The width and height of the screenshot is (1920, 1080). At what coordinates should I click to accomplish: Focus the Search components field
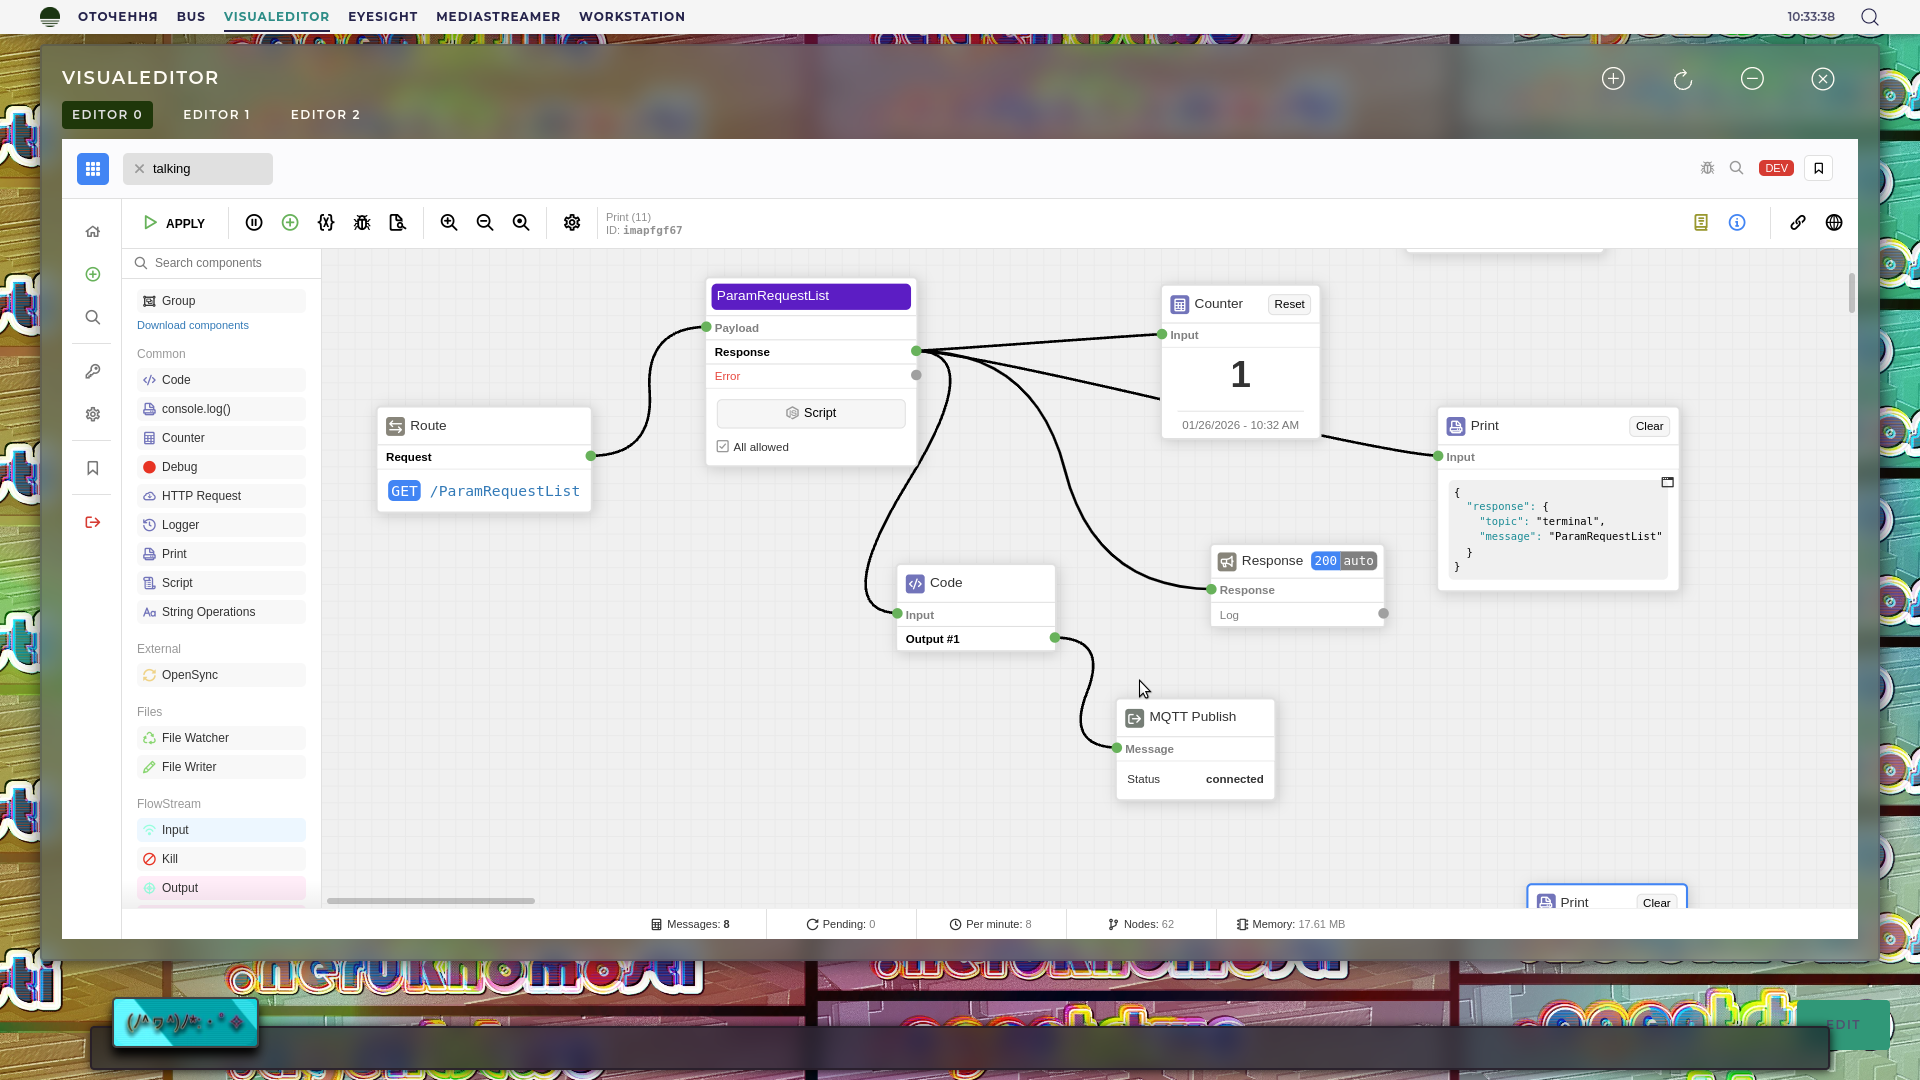coord(230,263)
